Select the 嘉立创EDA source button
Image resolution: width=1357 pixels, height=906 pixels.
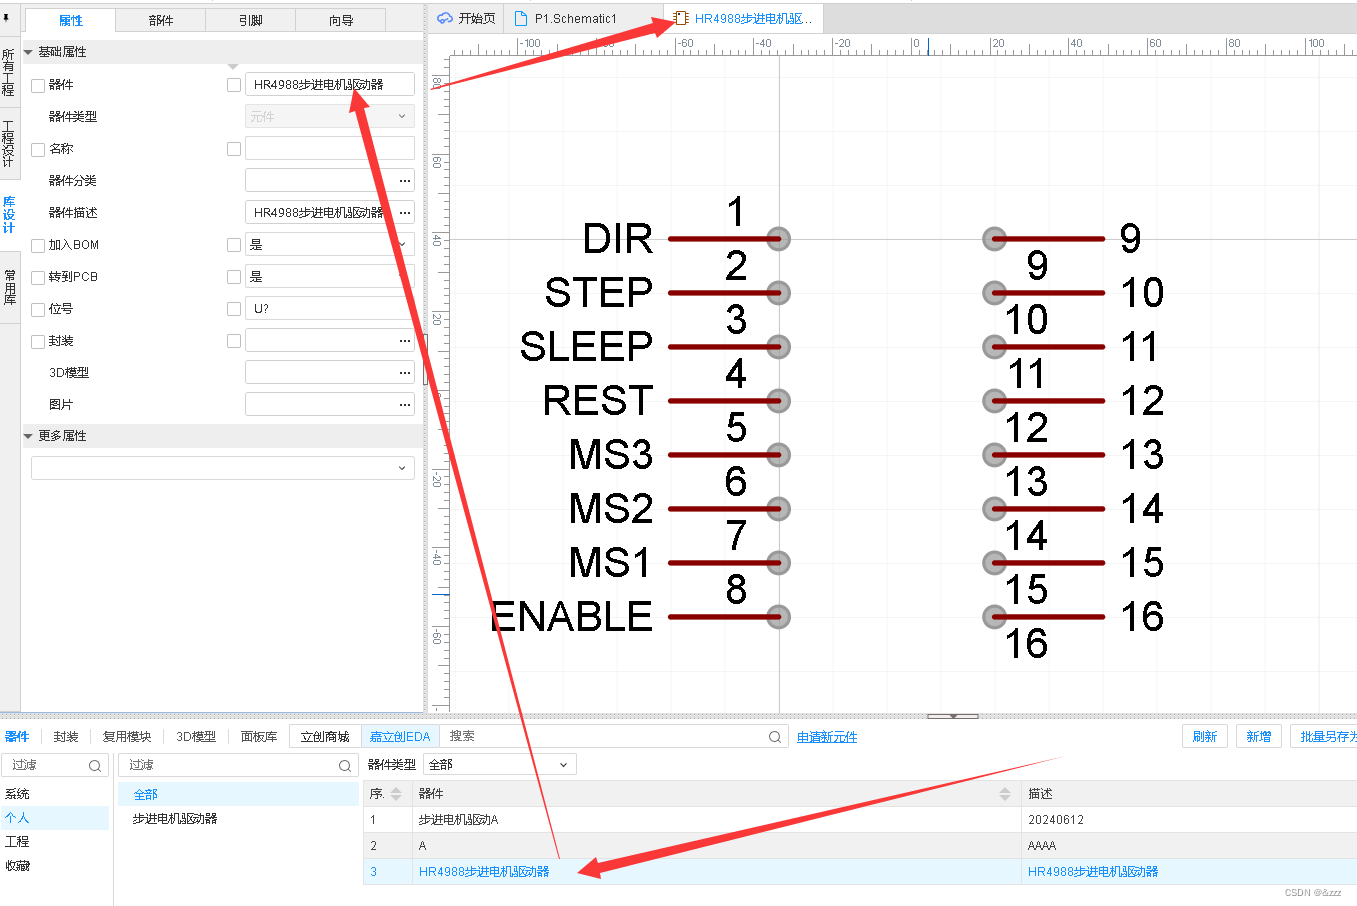[x=400, y=737]
